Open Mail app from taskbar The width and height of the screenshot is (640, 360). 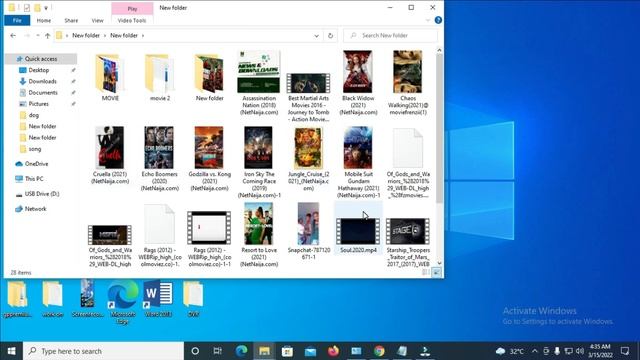(x=310, y=351)
